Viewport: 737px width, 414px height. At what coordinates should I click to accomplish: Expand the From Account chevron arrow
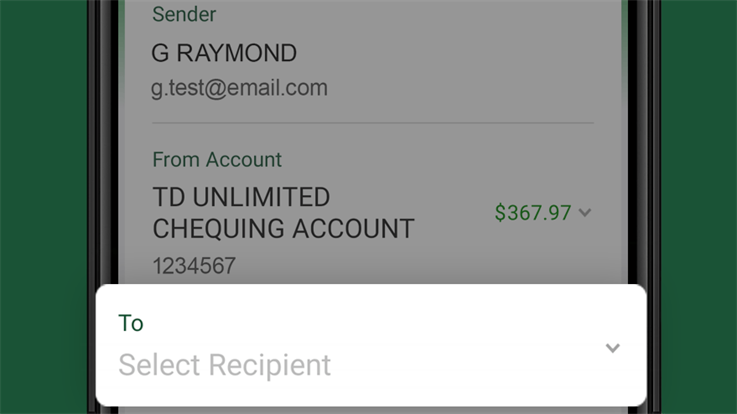(x=585, y=213)
